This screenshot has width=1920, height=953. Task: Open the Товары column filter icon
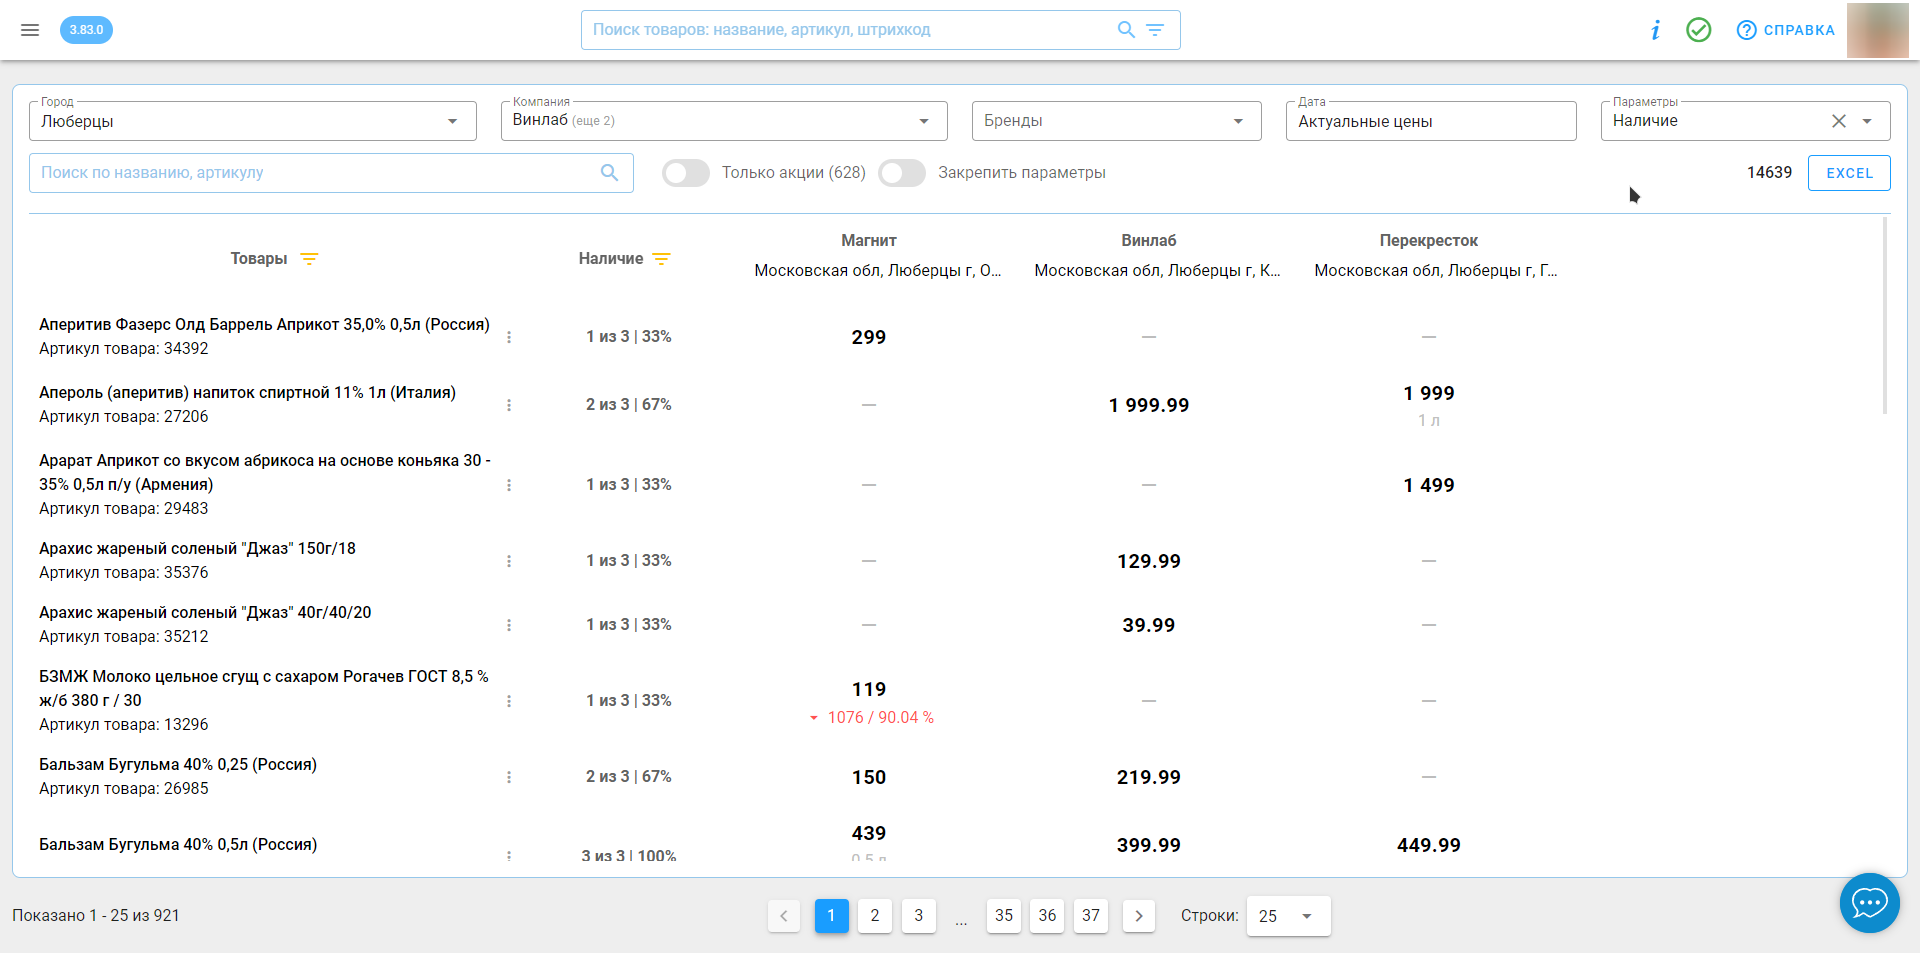point(309,259)
